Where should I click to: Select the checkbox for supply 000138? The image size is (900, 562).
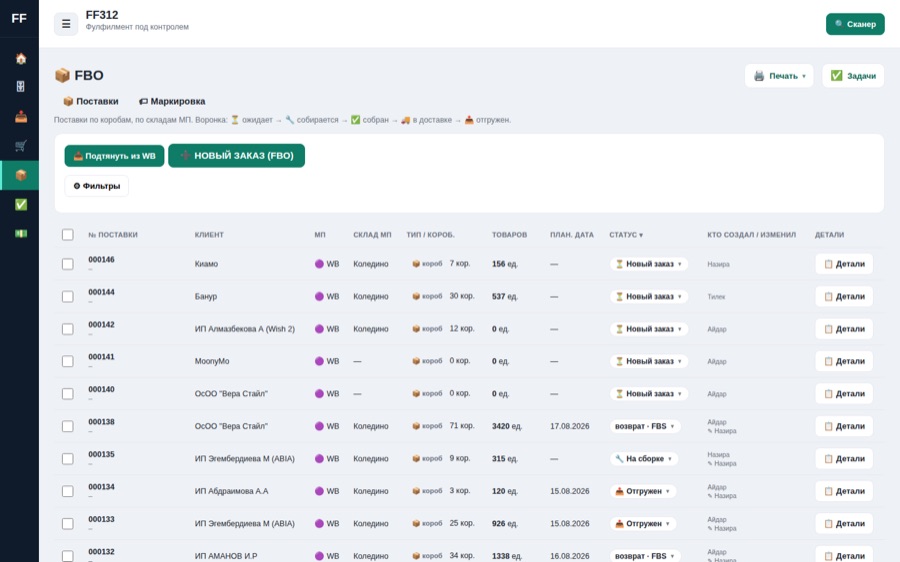point(68,426)
